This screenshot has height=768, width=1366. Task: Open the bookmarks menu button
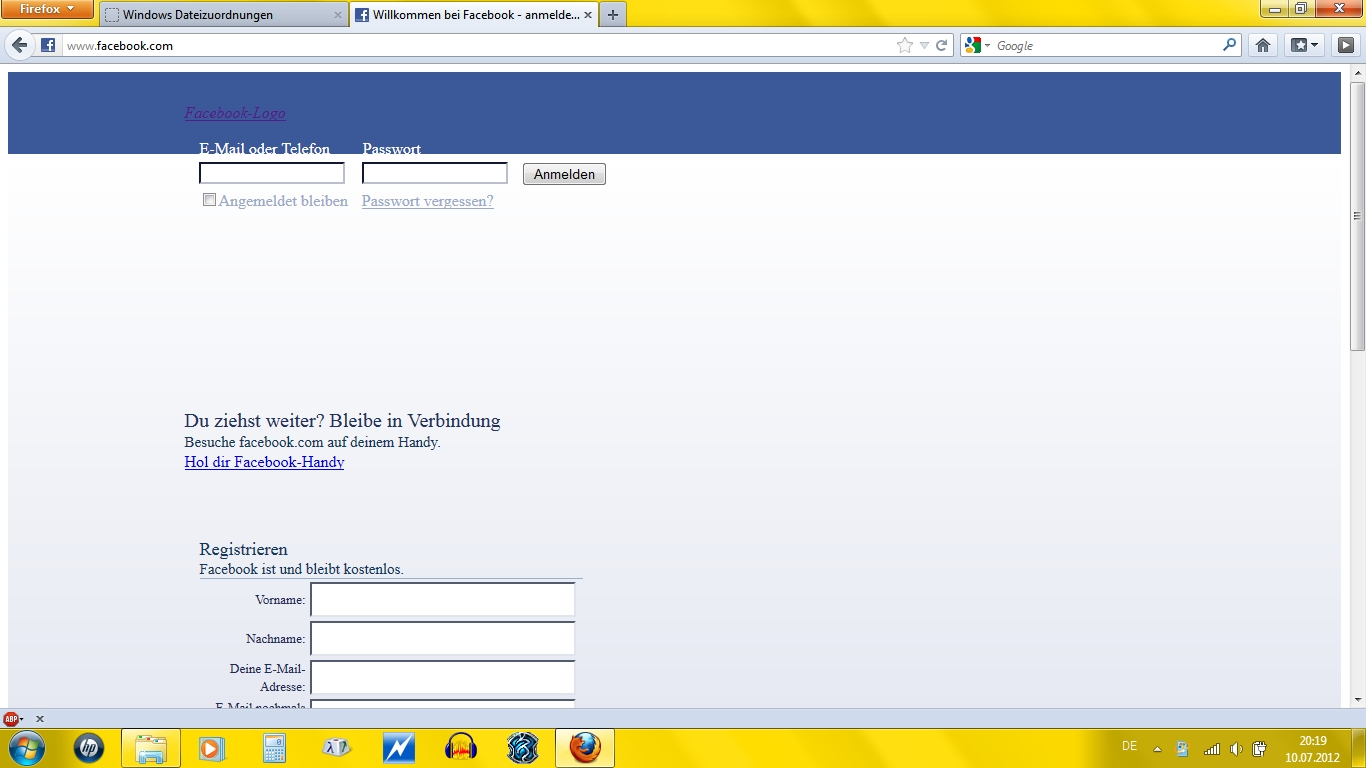point(1303,45)
